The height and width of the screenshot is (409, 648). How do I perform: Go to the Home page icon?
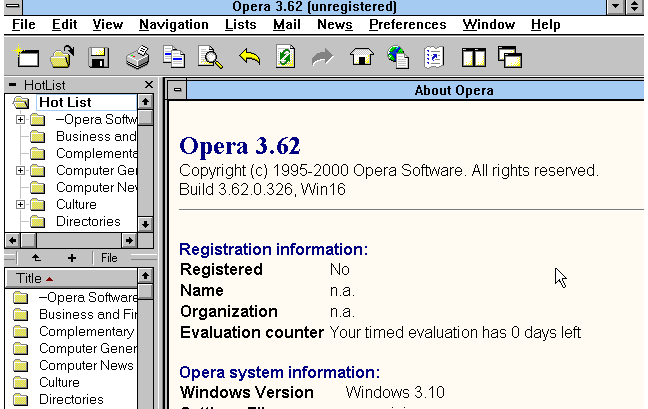[362, 57]
